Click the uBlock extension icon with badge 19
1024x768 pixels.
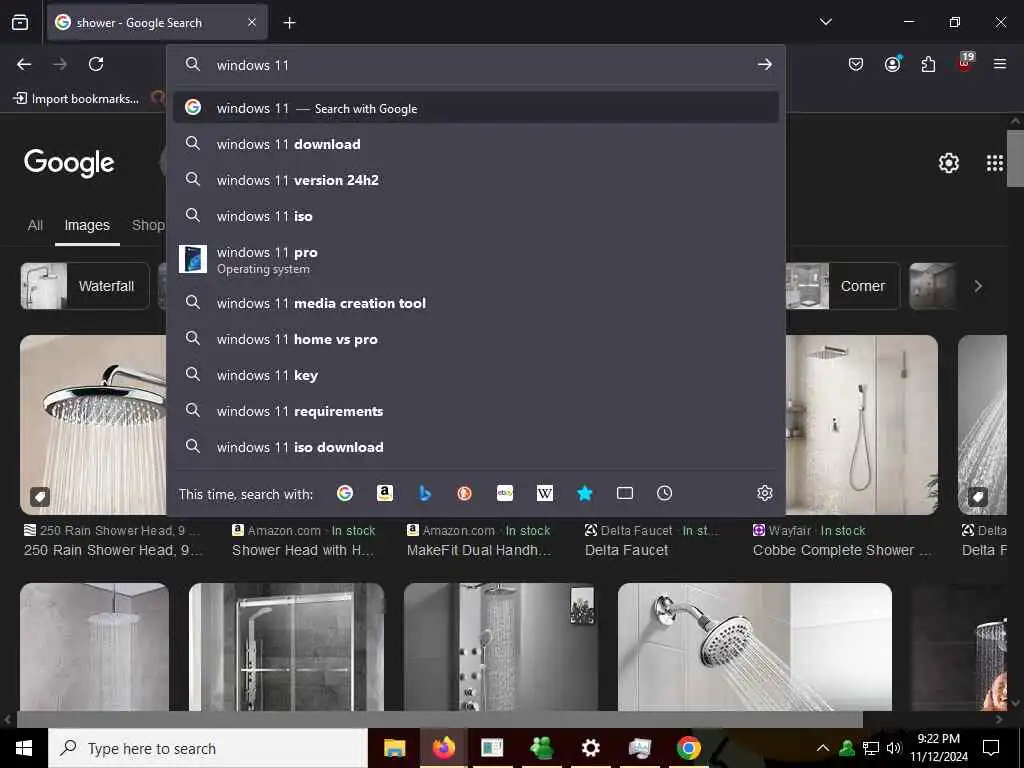[965, 63]
